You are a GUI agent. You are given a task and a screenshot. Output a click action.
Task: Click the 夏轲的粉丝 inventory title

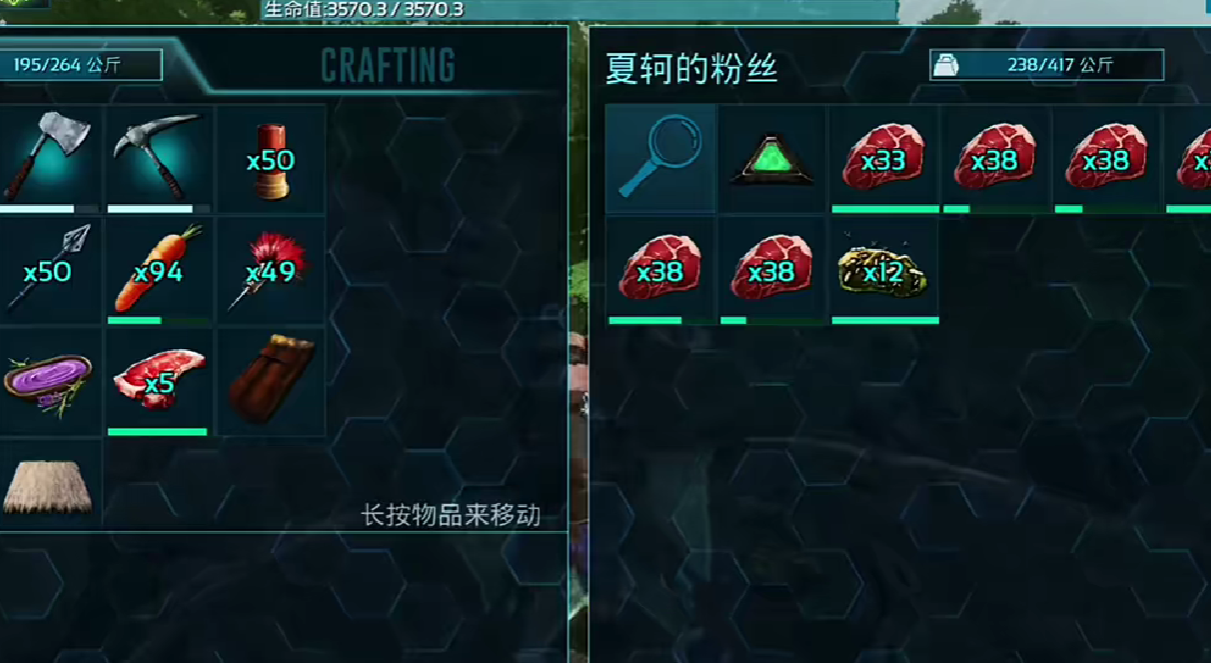692,67
